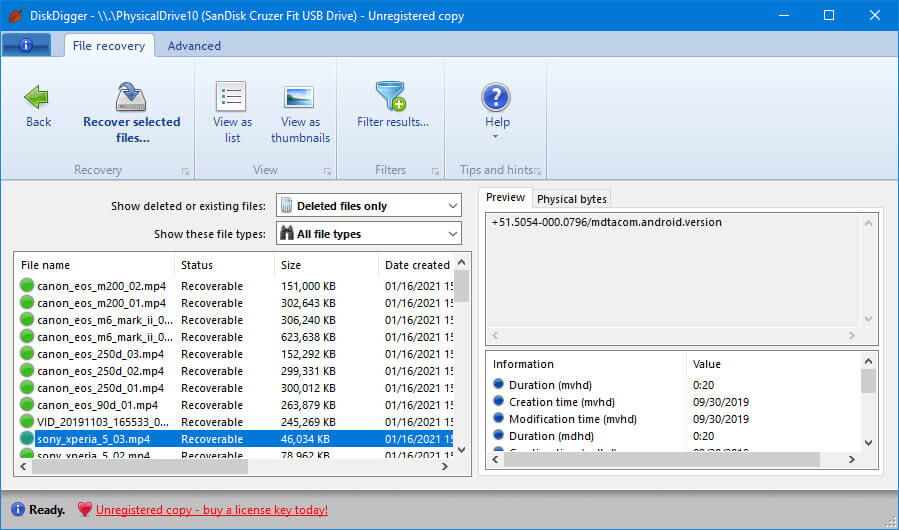Viewport: 899px width, 530px height.
Task: Click blue bullet beside Modification time (mvhd)
Action: pos(498,418)
